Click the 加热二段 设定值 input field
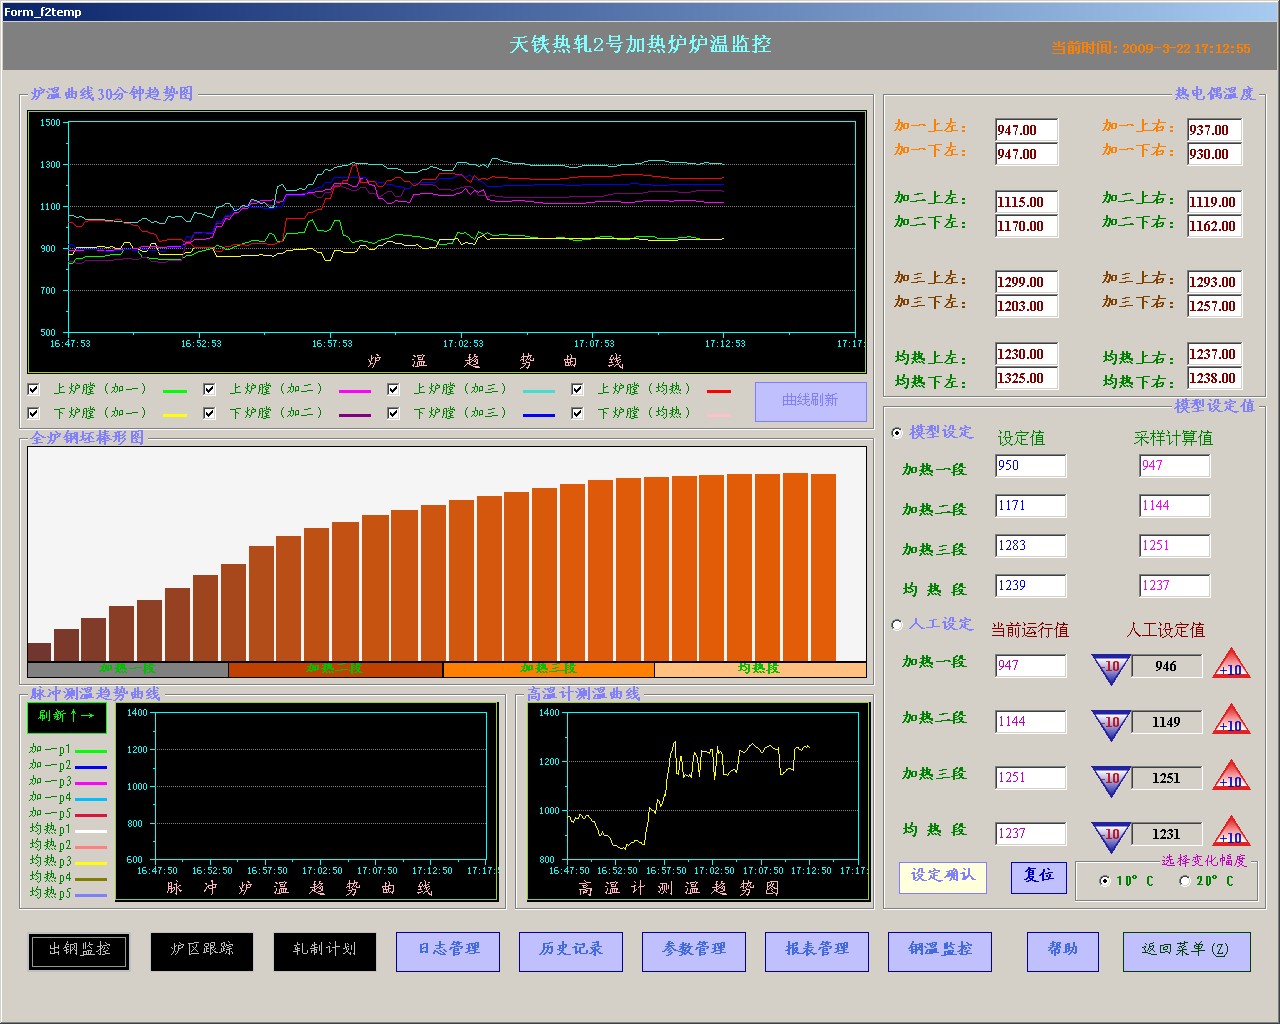 pyautogui.click(x=1030, y=506)
